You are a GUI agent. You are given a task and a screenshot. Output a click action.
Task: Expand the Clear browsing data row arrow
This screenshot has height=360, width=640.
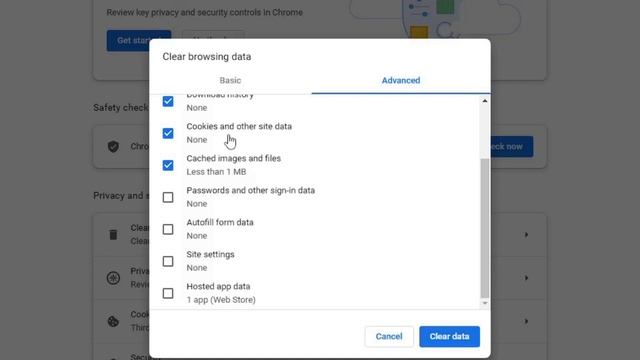click(x=526, y=235)
